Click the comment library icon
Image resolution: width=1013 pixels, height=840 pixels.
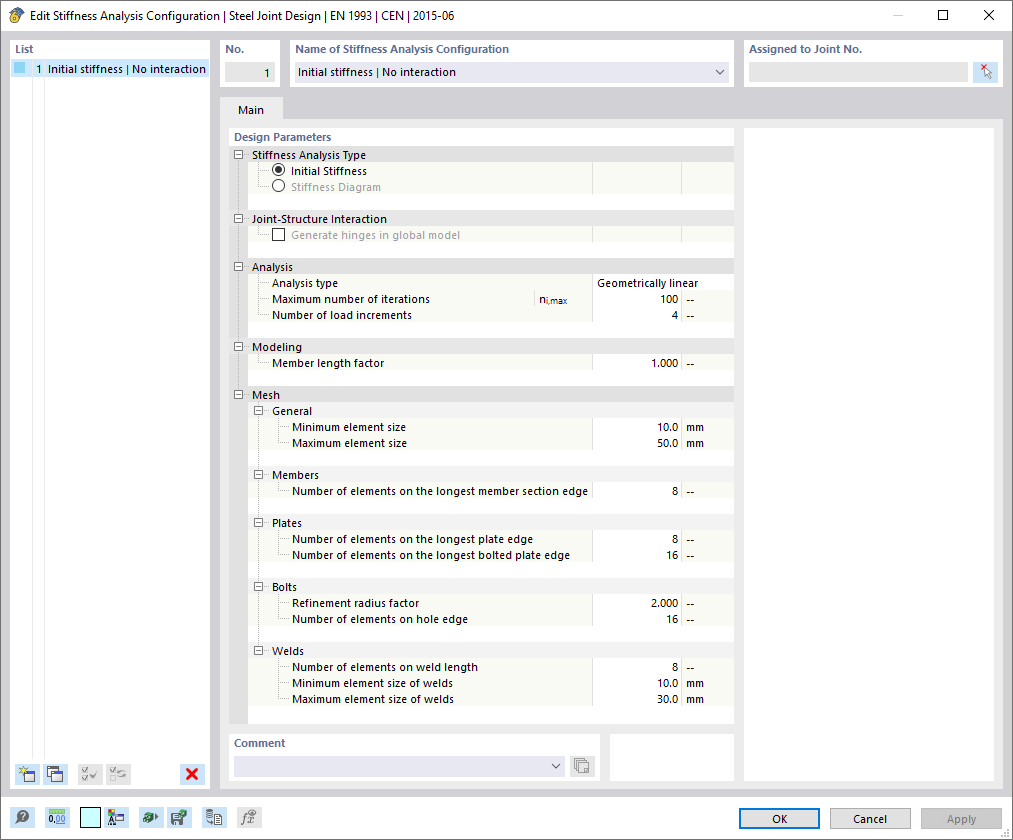tap(581, 766)
